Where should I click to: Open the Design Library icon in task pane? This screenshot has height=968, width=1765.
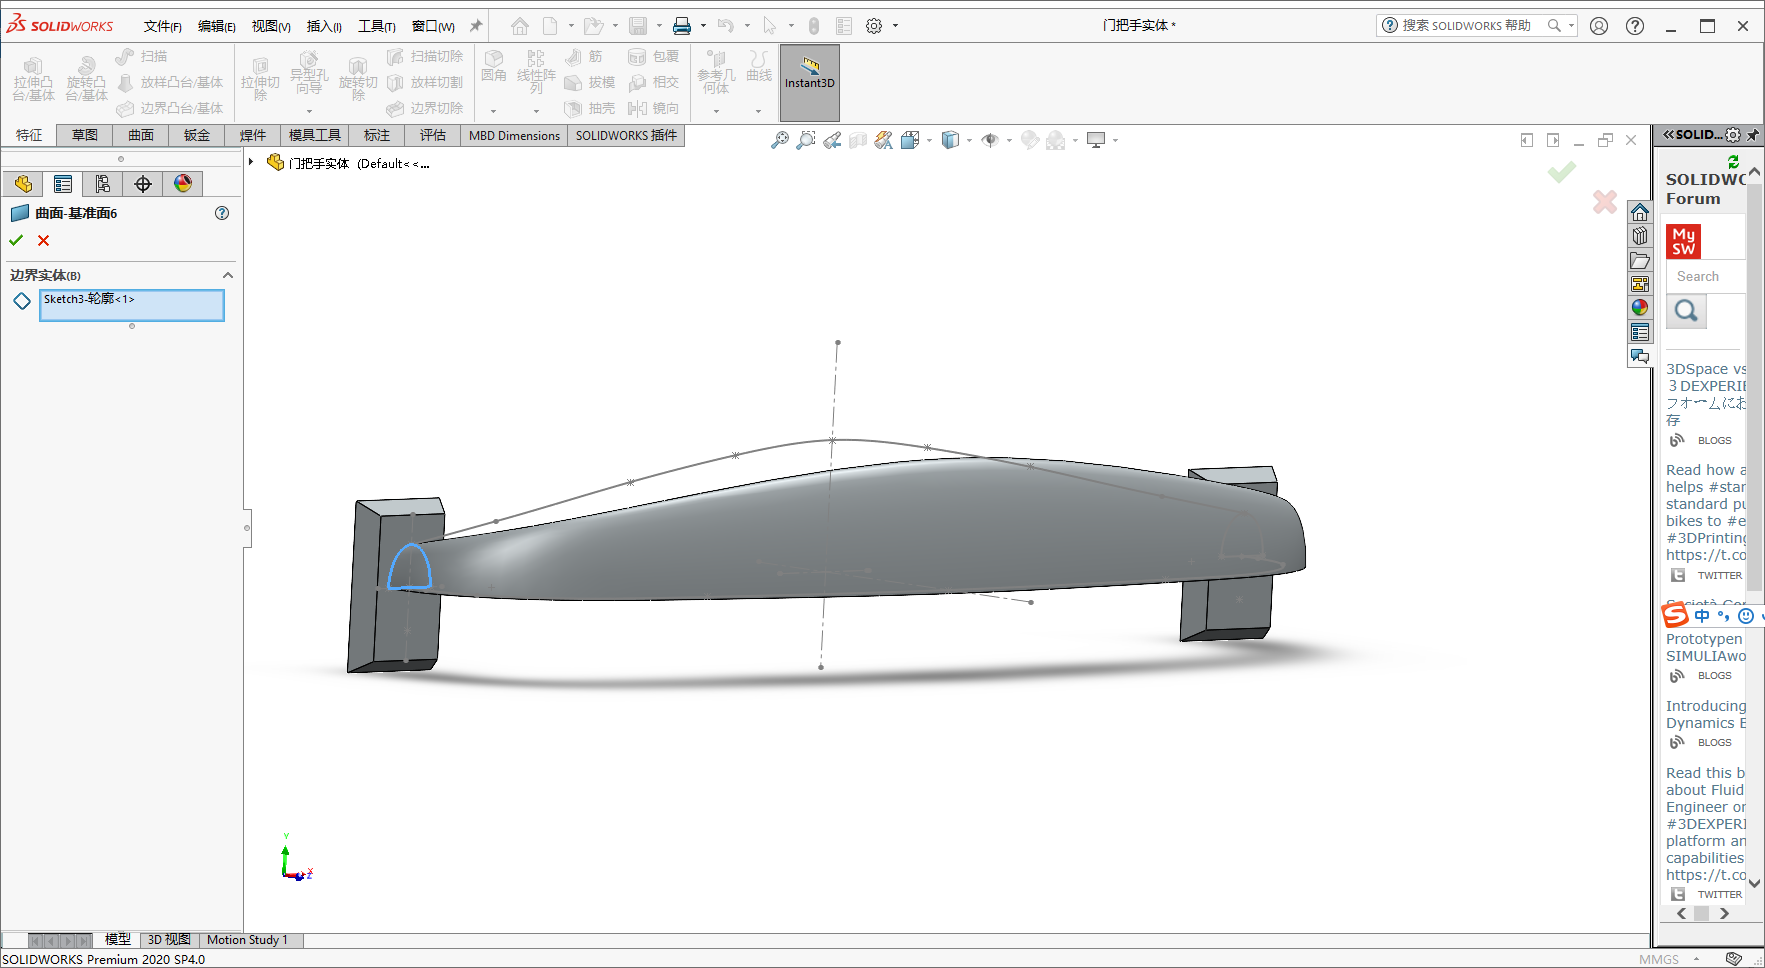pos(1640,237)
